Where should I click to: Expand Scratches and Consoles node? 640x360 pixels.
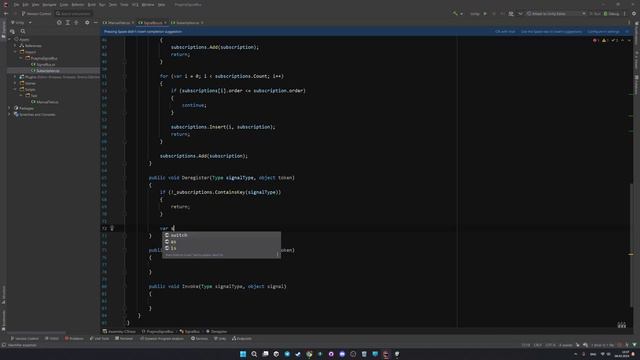pos(10,115)
